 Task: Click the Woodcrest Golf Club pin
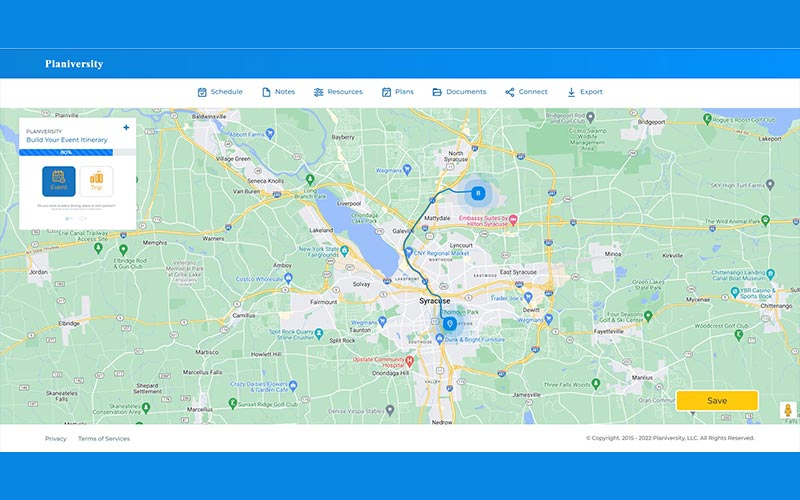tap(738, 335)
